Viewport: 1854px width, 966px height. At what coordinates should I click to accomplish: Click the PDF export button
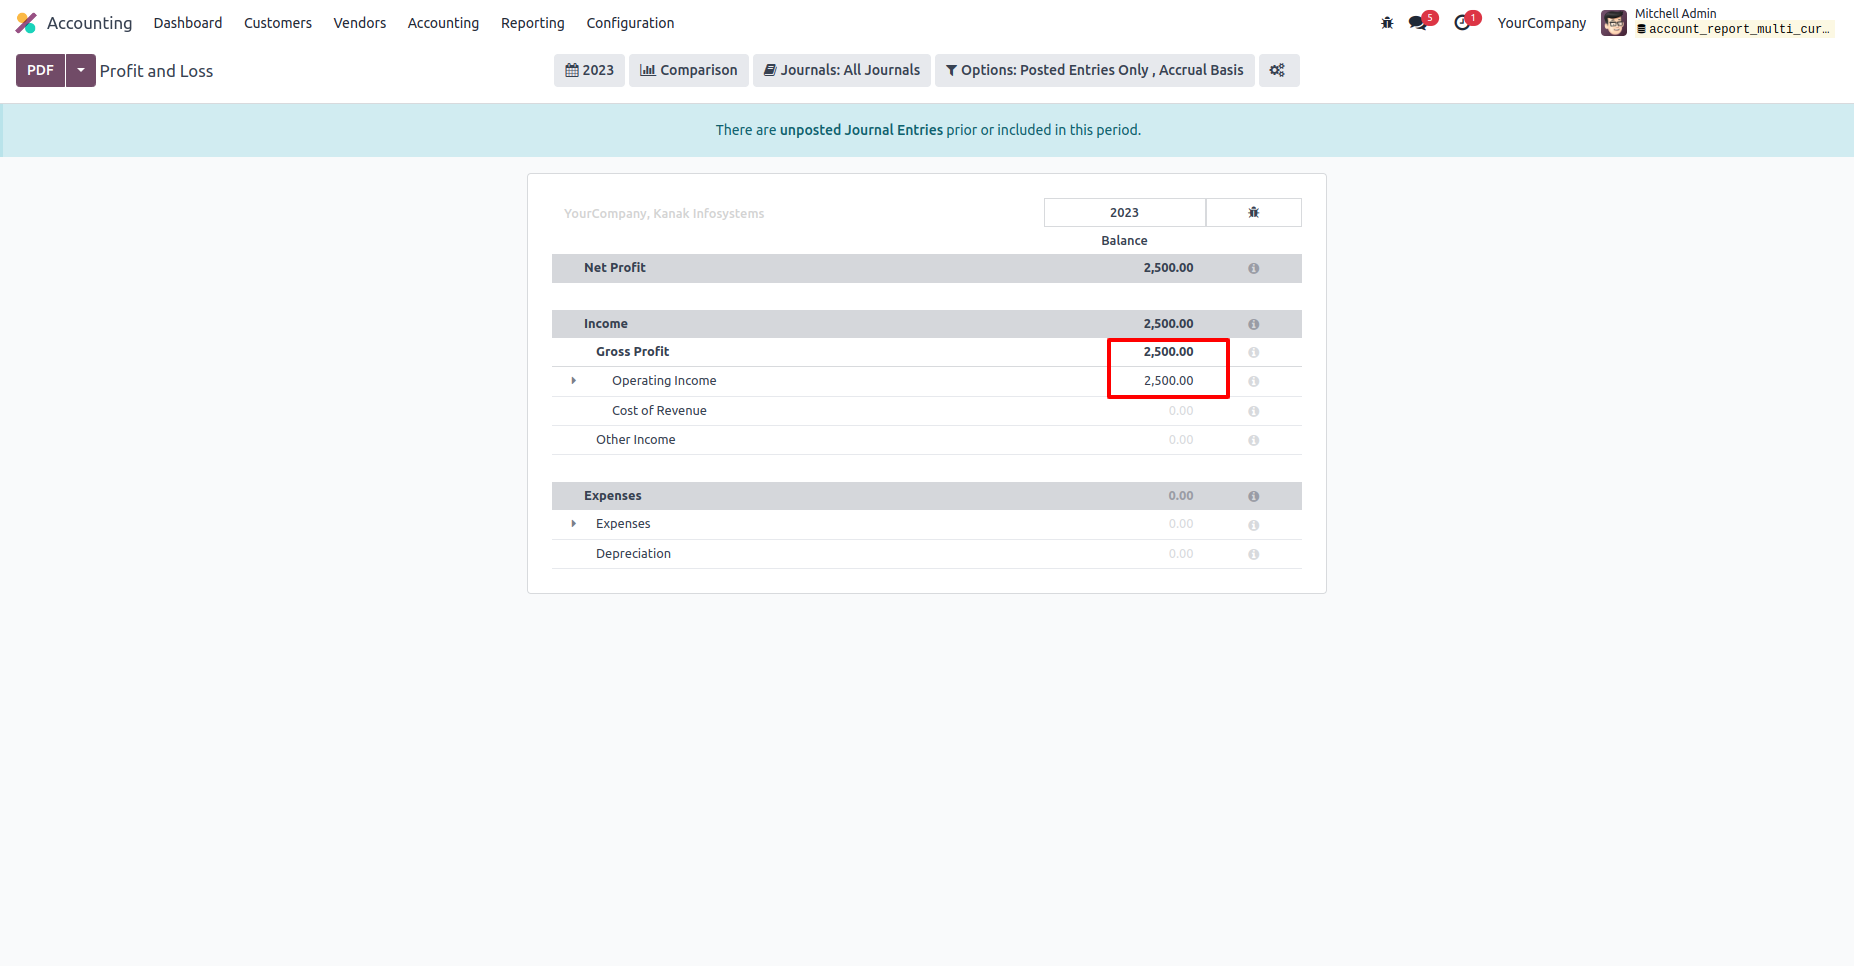pyautogui.click(x=41, y=70)
